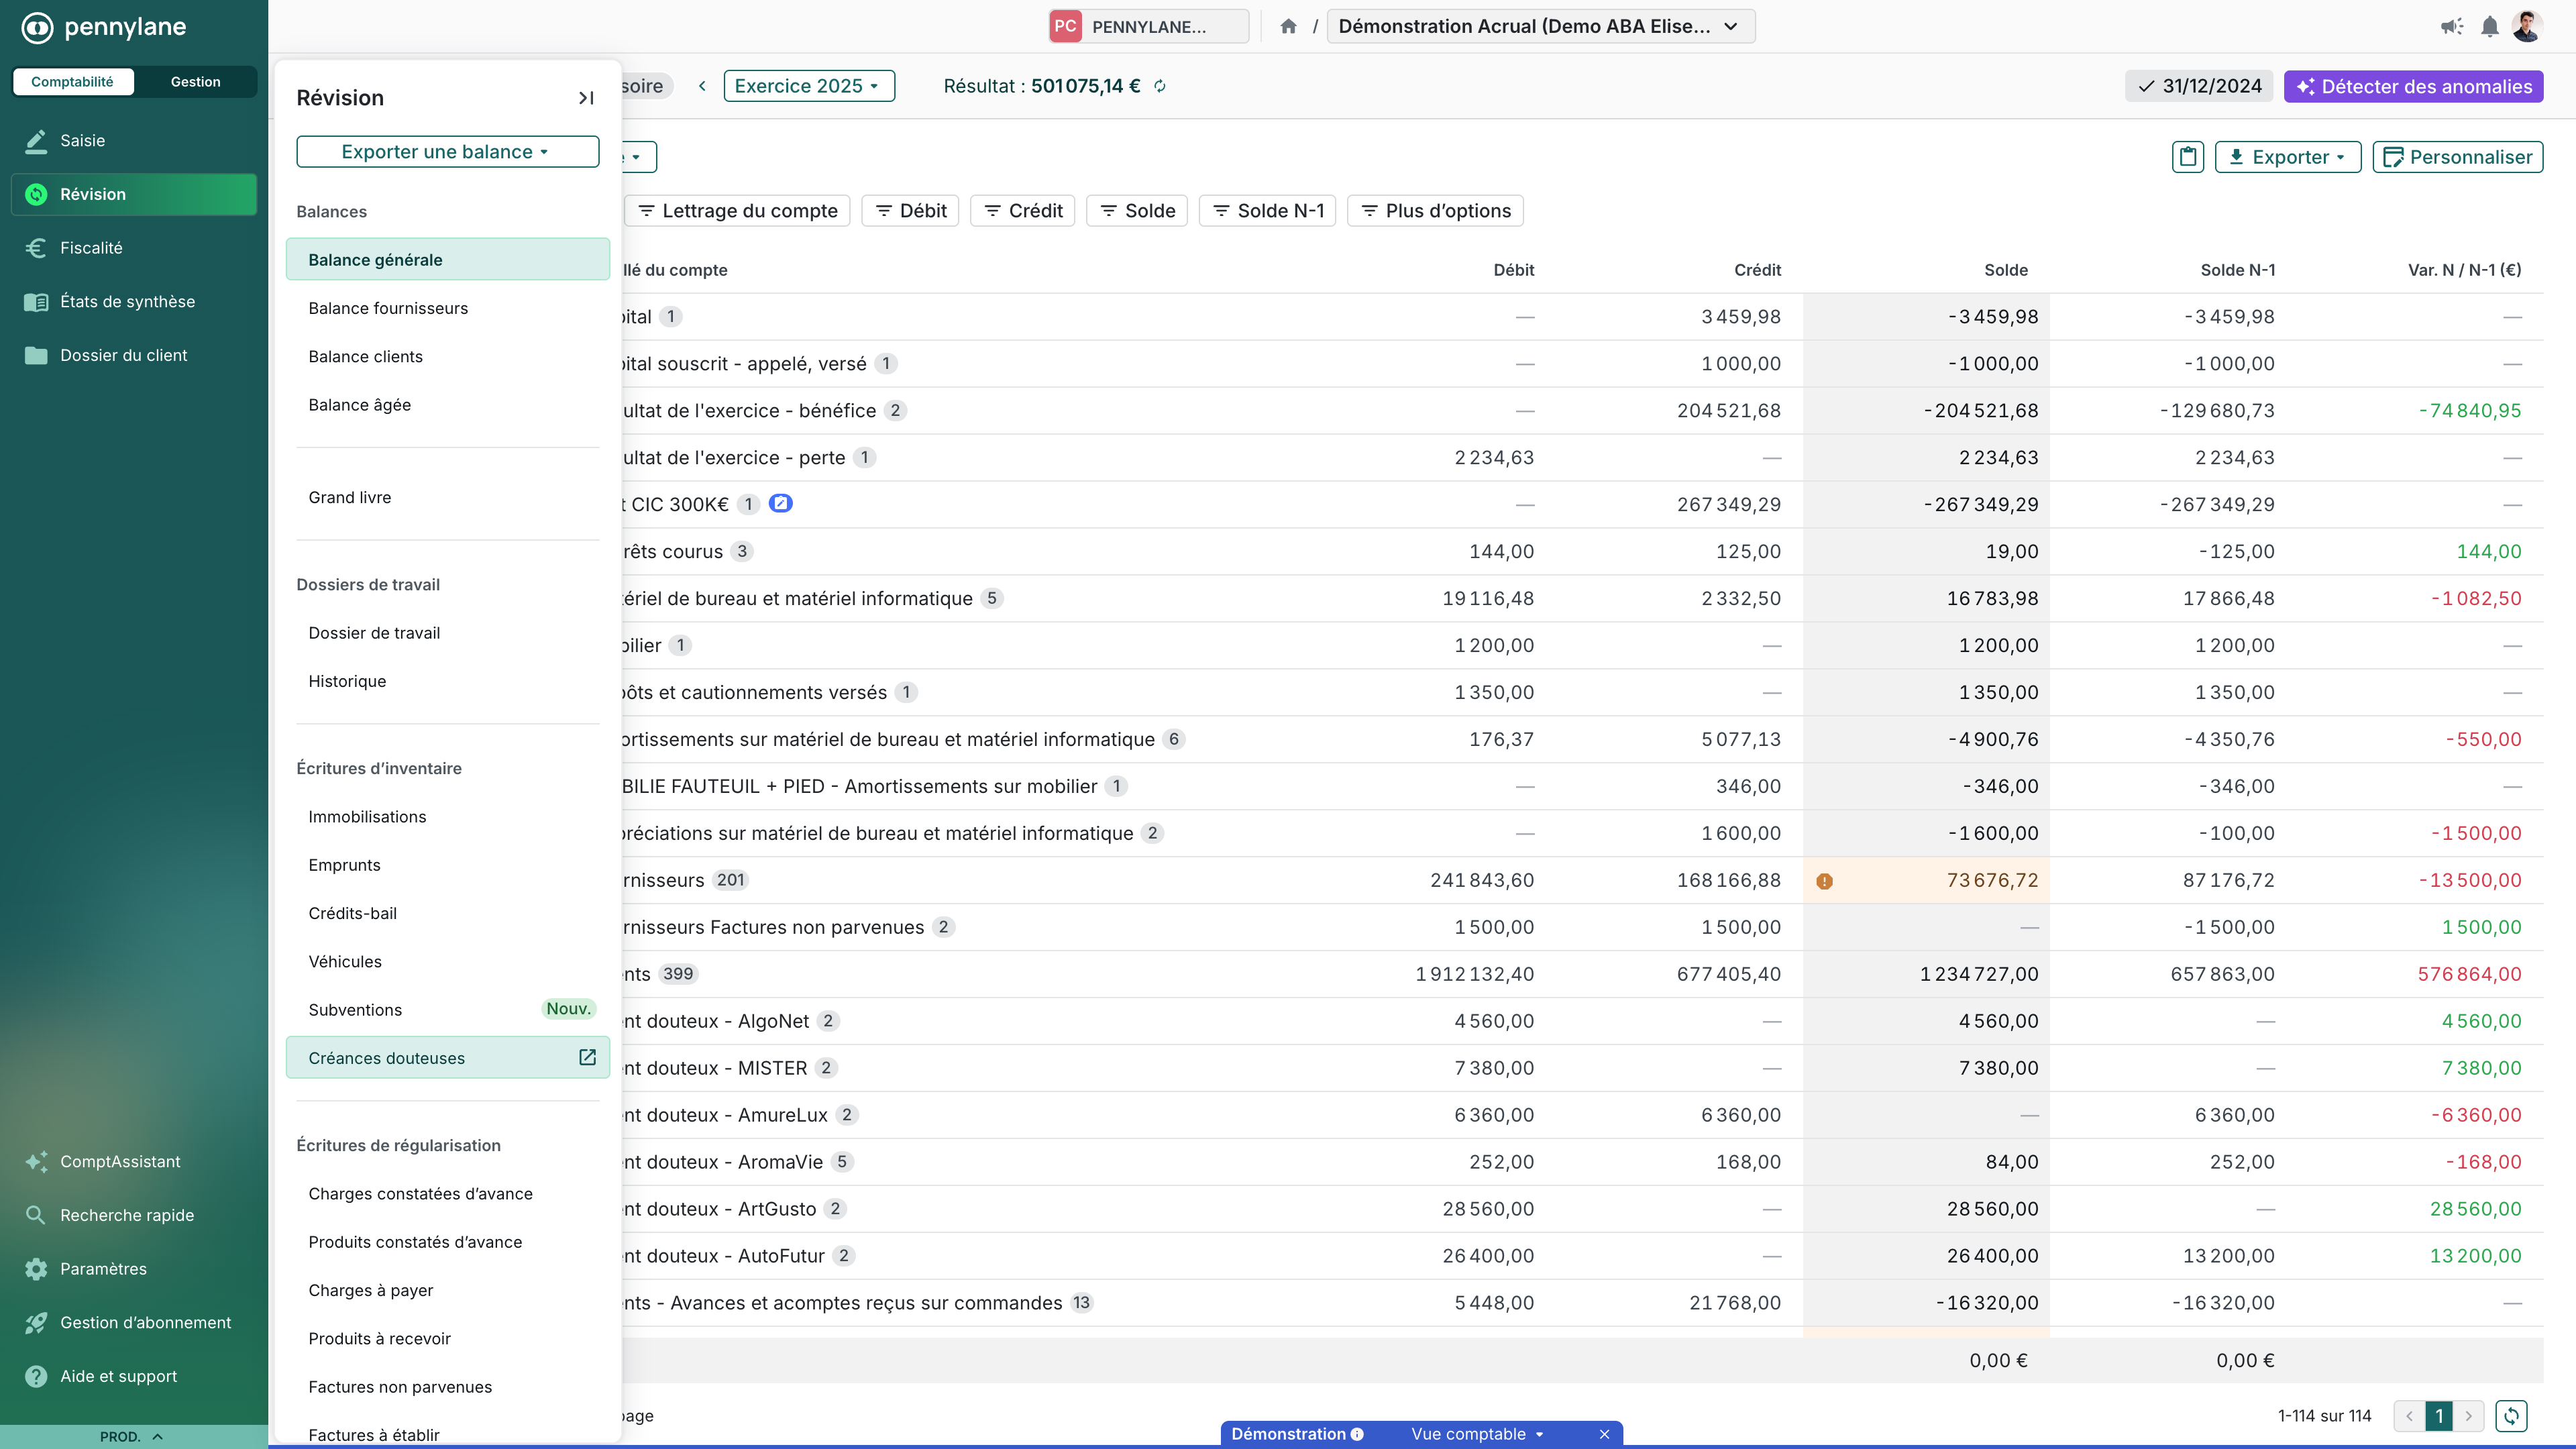Open the Solde N-1 filter
Image resolution: width=2576 pixels, height=1449 pixels.
tap(1267, 211)
